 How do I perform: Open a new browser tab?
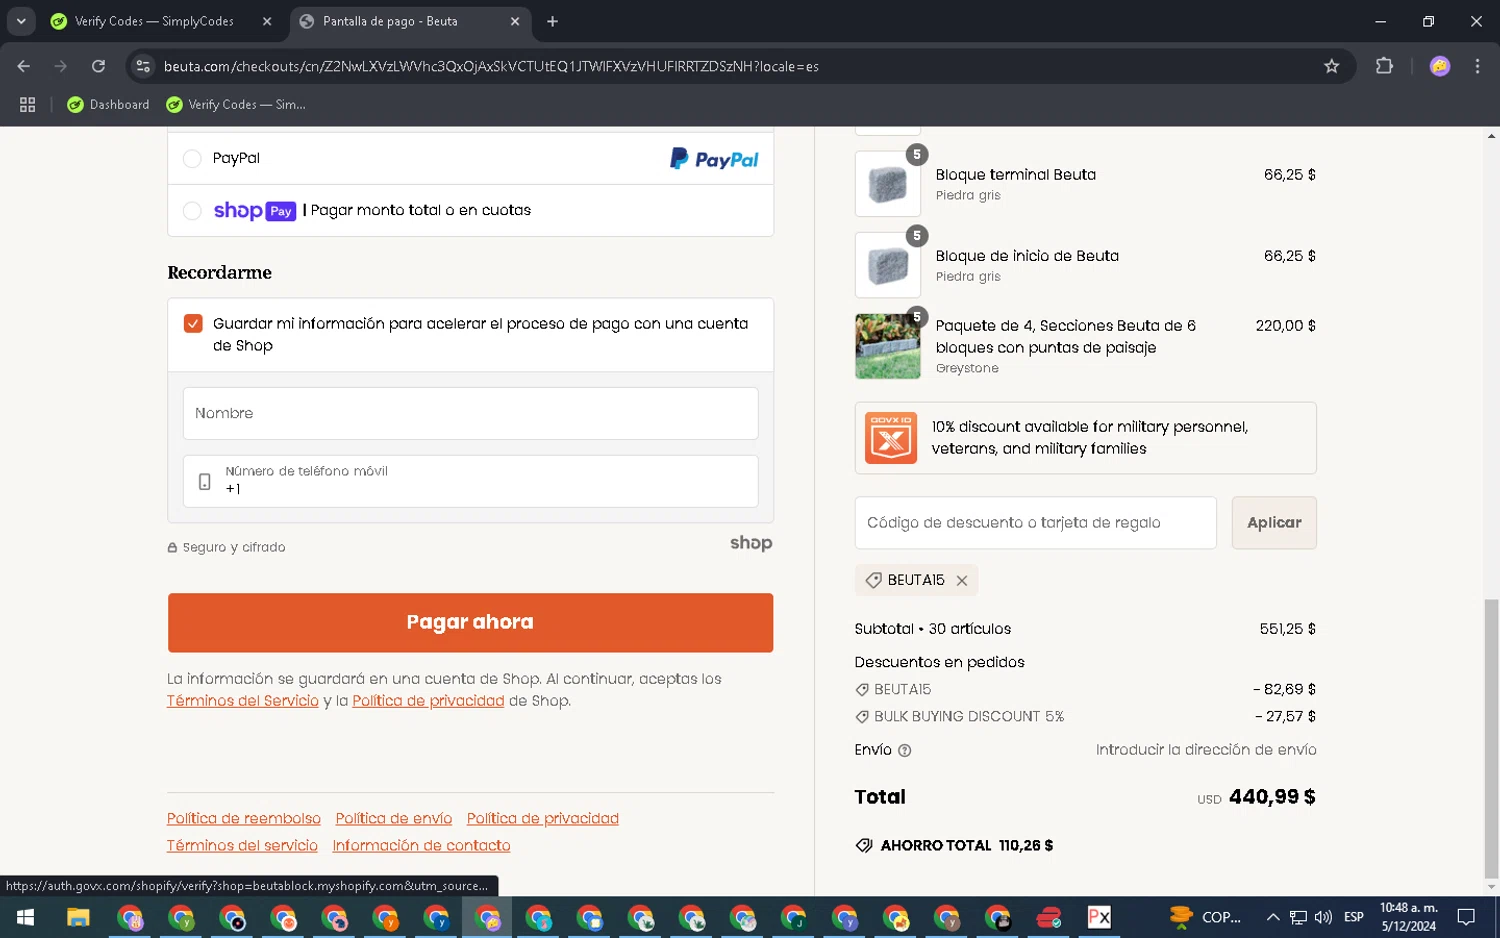point(552,21)
